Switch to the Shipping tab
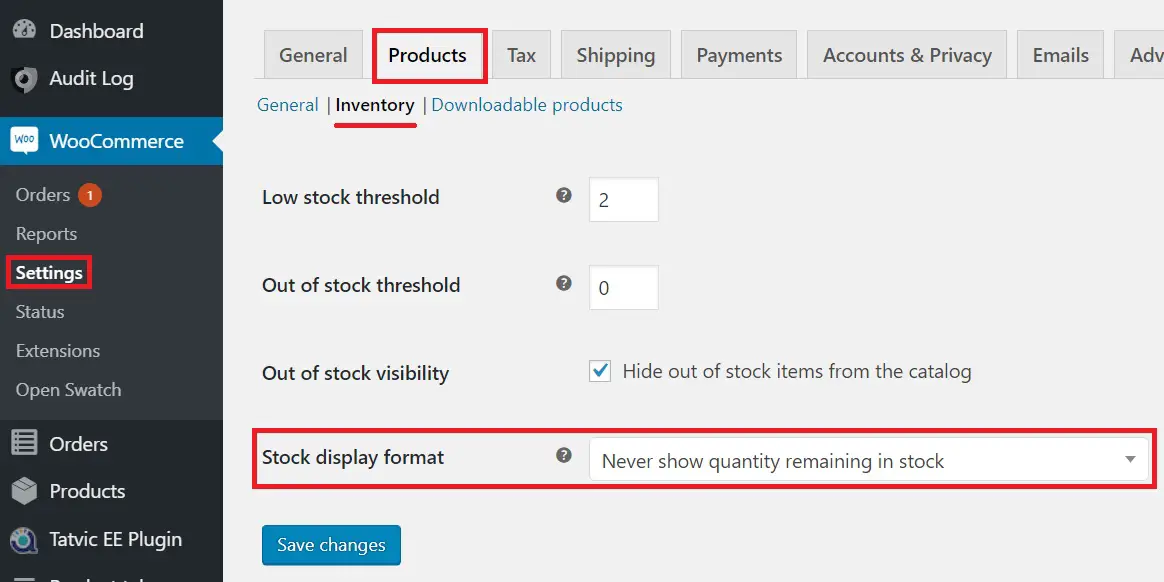Image resolution: width=1164 pixels, height=582 pixels. click(x=615, y=54)
